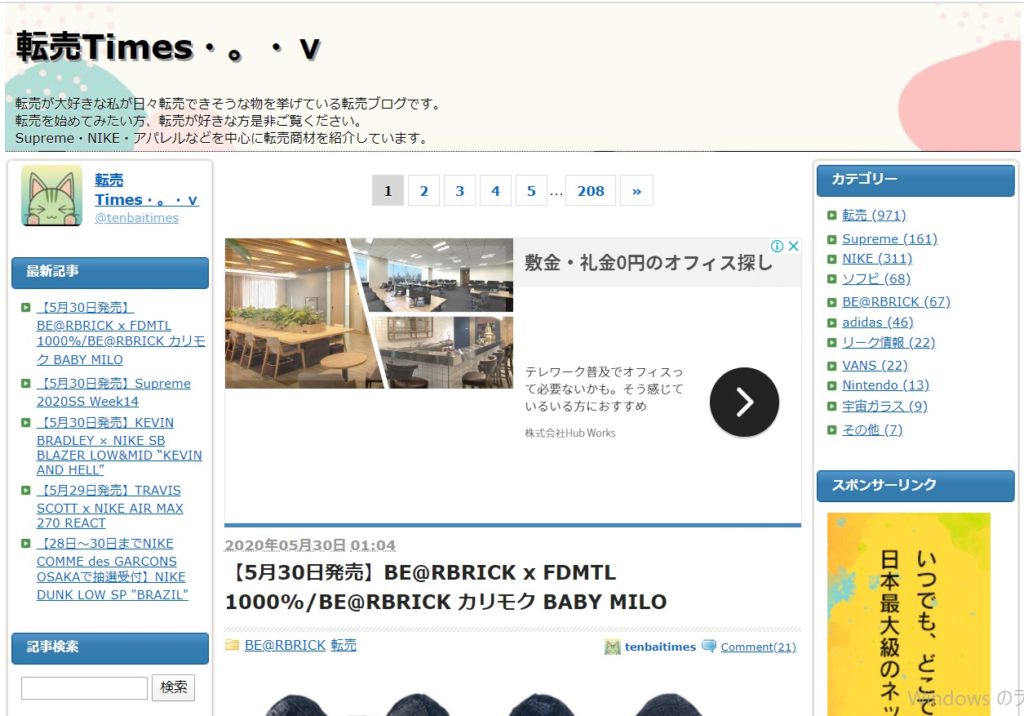Click the 株式会社Hub Works advertiser text

tap(570, 433)
